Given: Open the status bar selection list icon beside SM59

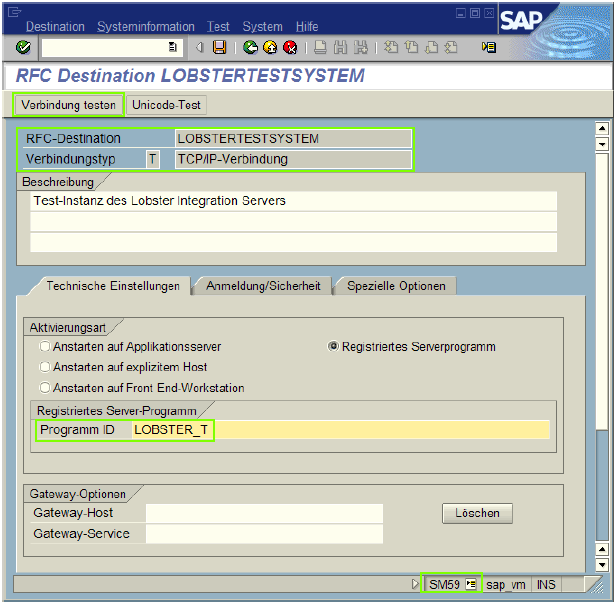Looking at the screenshot, I should (471, 584).
